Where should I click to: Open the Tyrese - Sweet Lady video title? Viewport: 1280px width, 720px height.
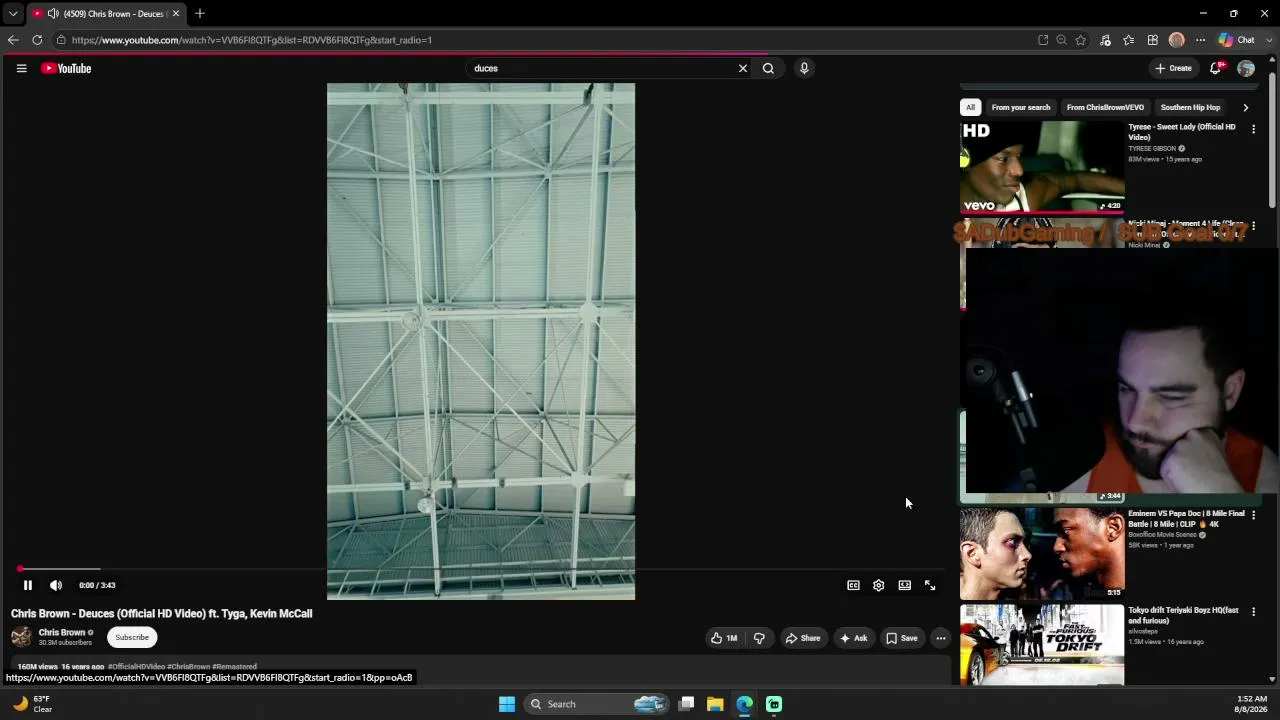coord(1182,132)
